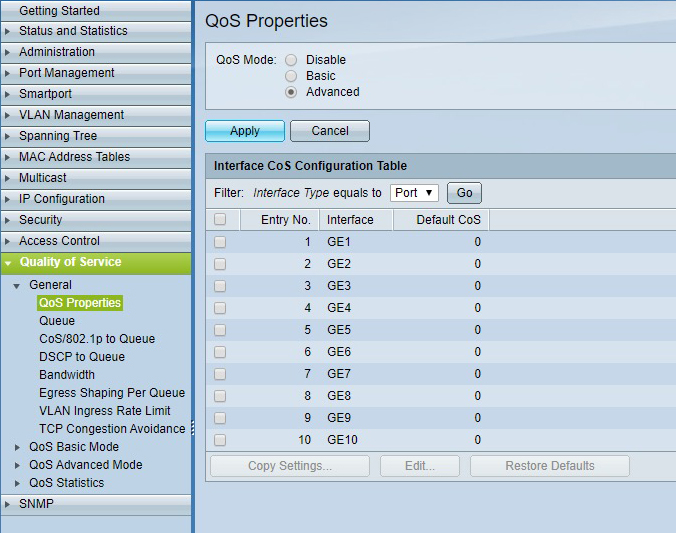Expand the Status and Statistics arrow
The image size is (676, 533).
(x=7, y=31)
